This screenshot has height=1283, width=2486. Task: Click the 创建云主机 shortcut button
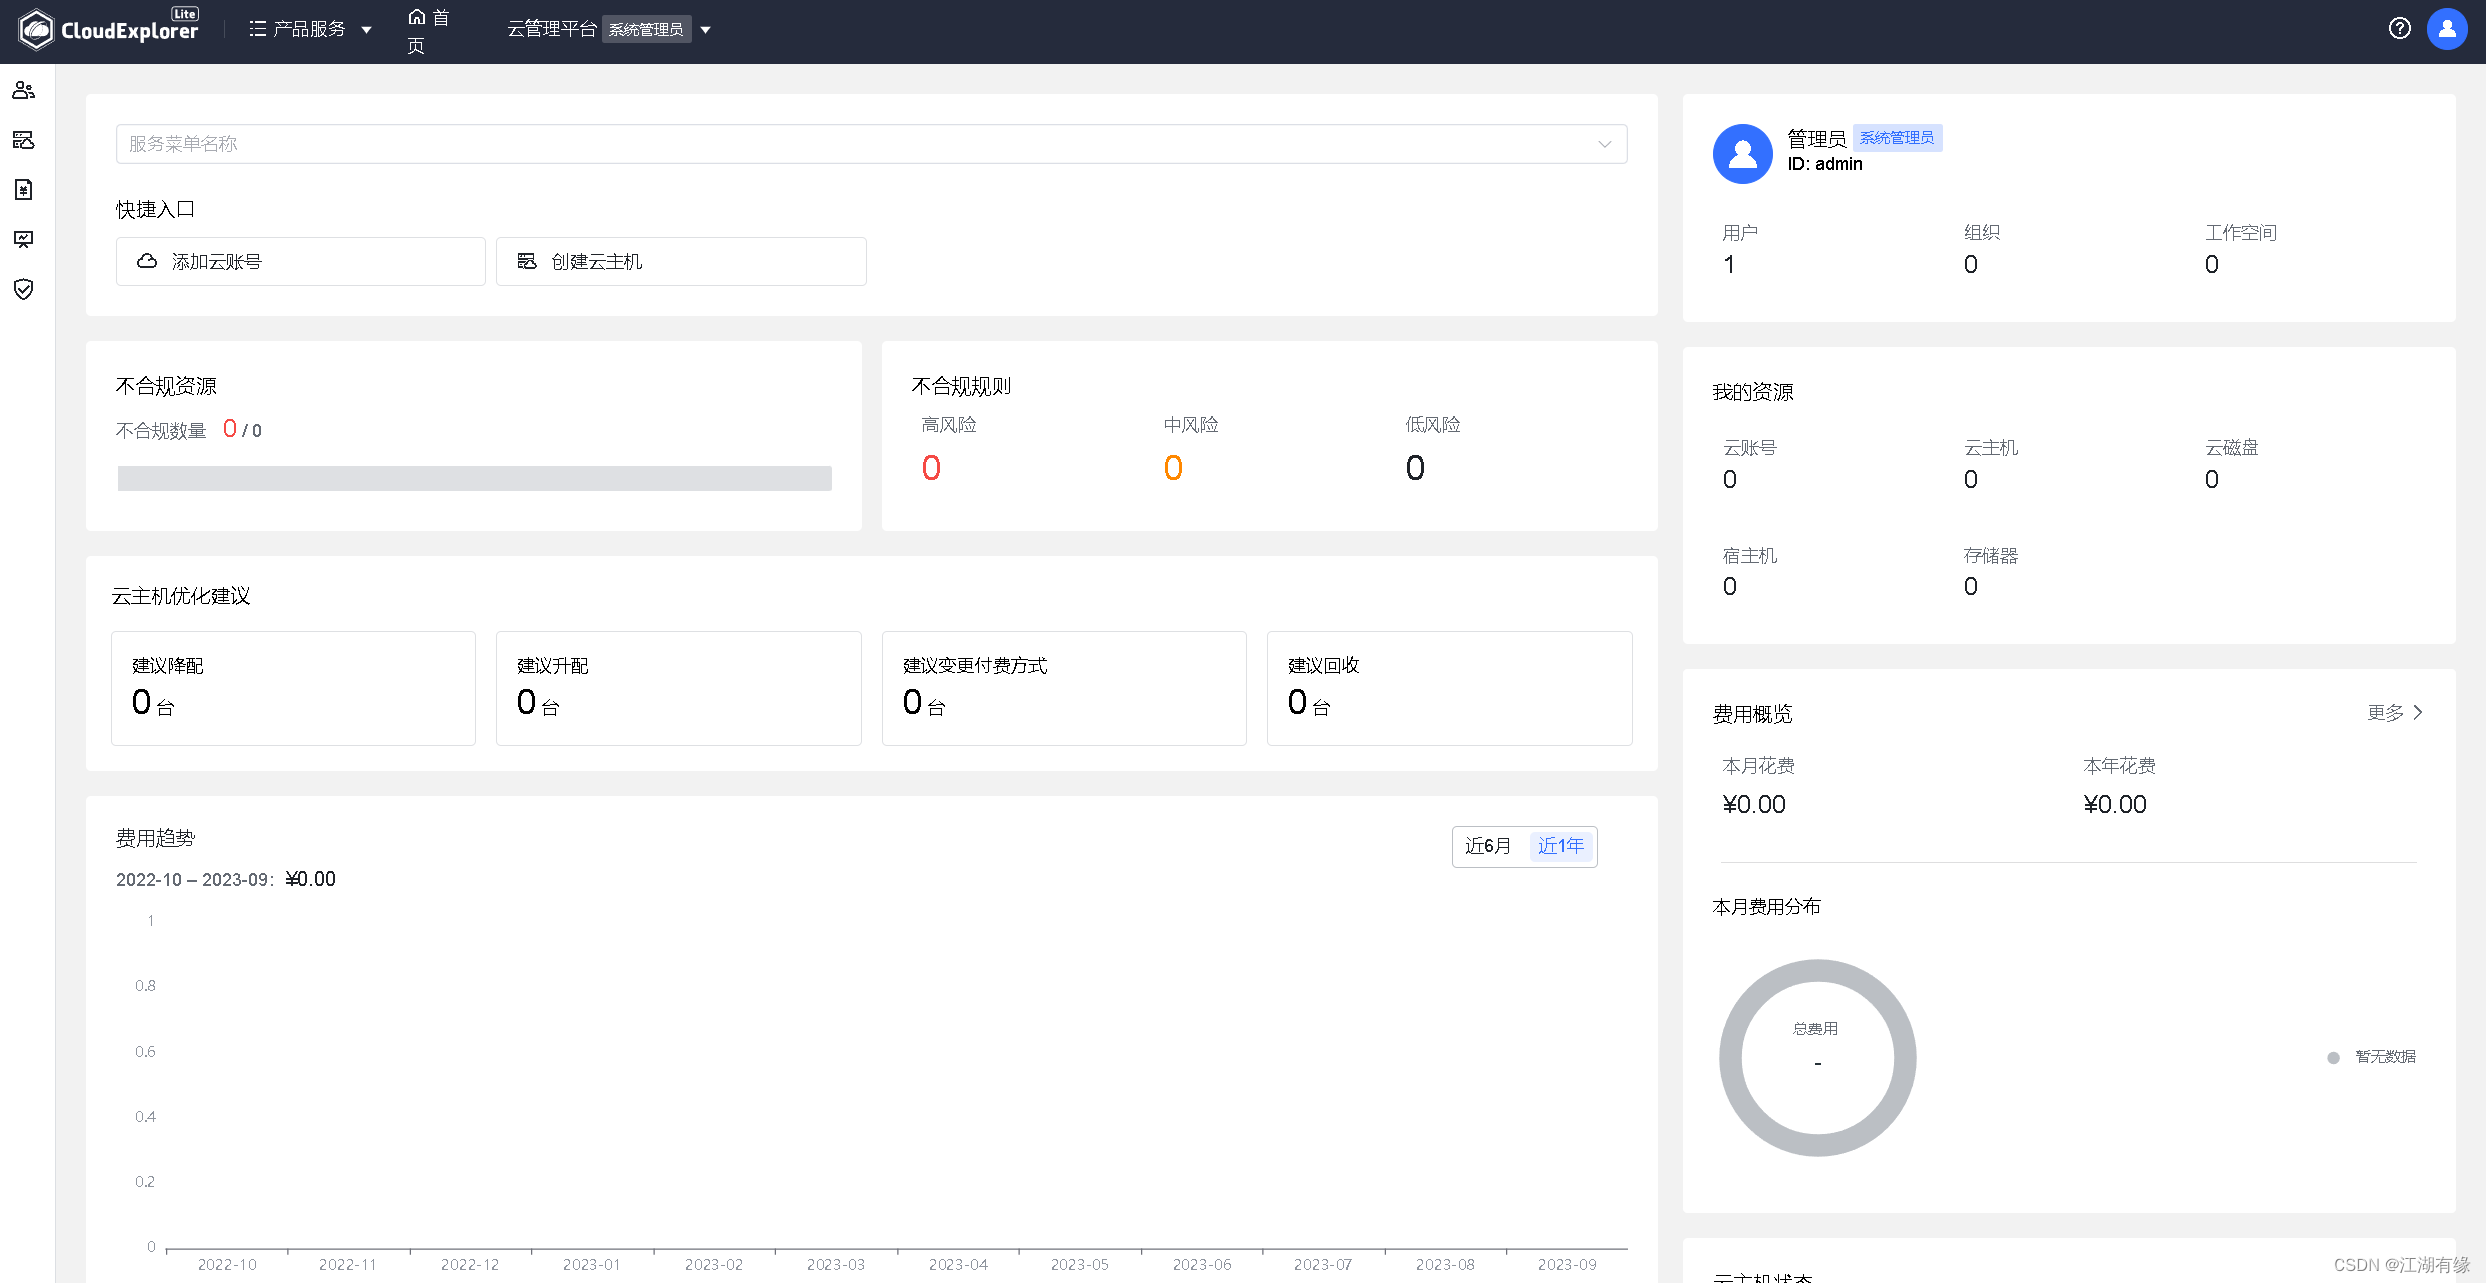681,261
